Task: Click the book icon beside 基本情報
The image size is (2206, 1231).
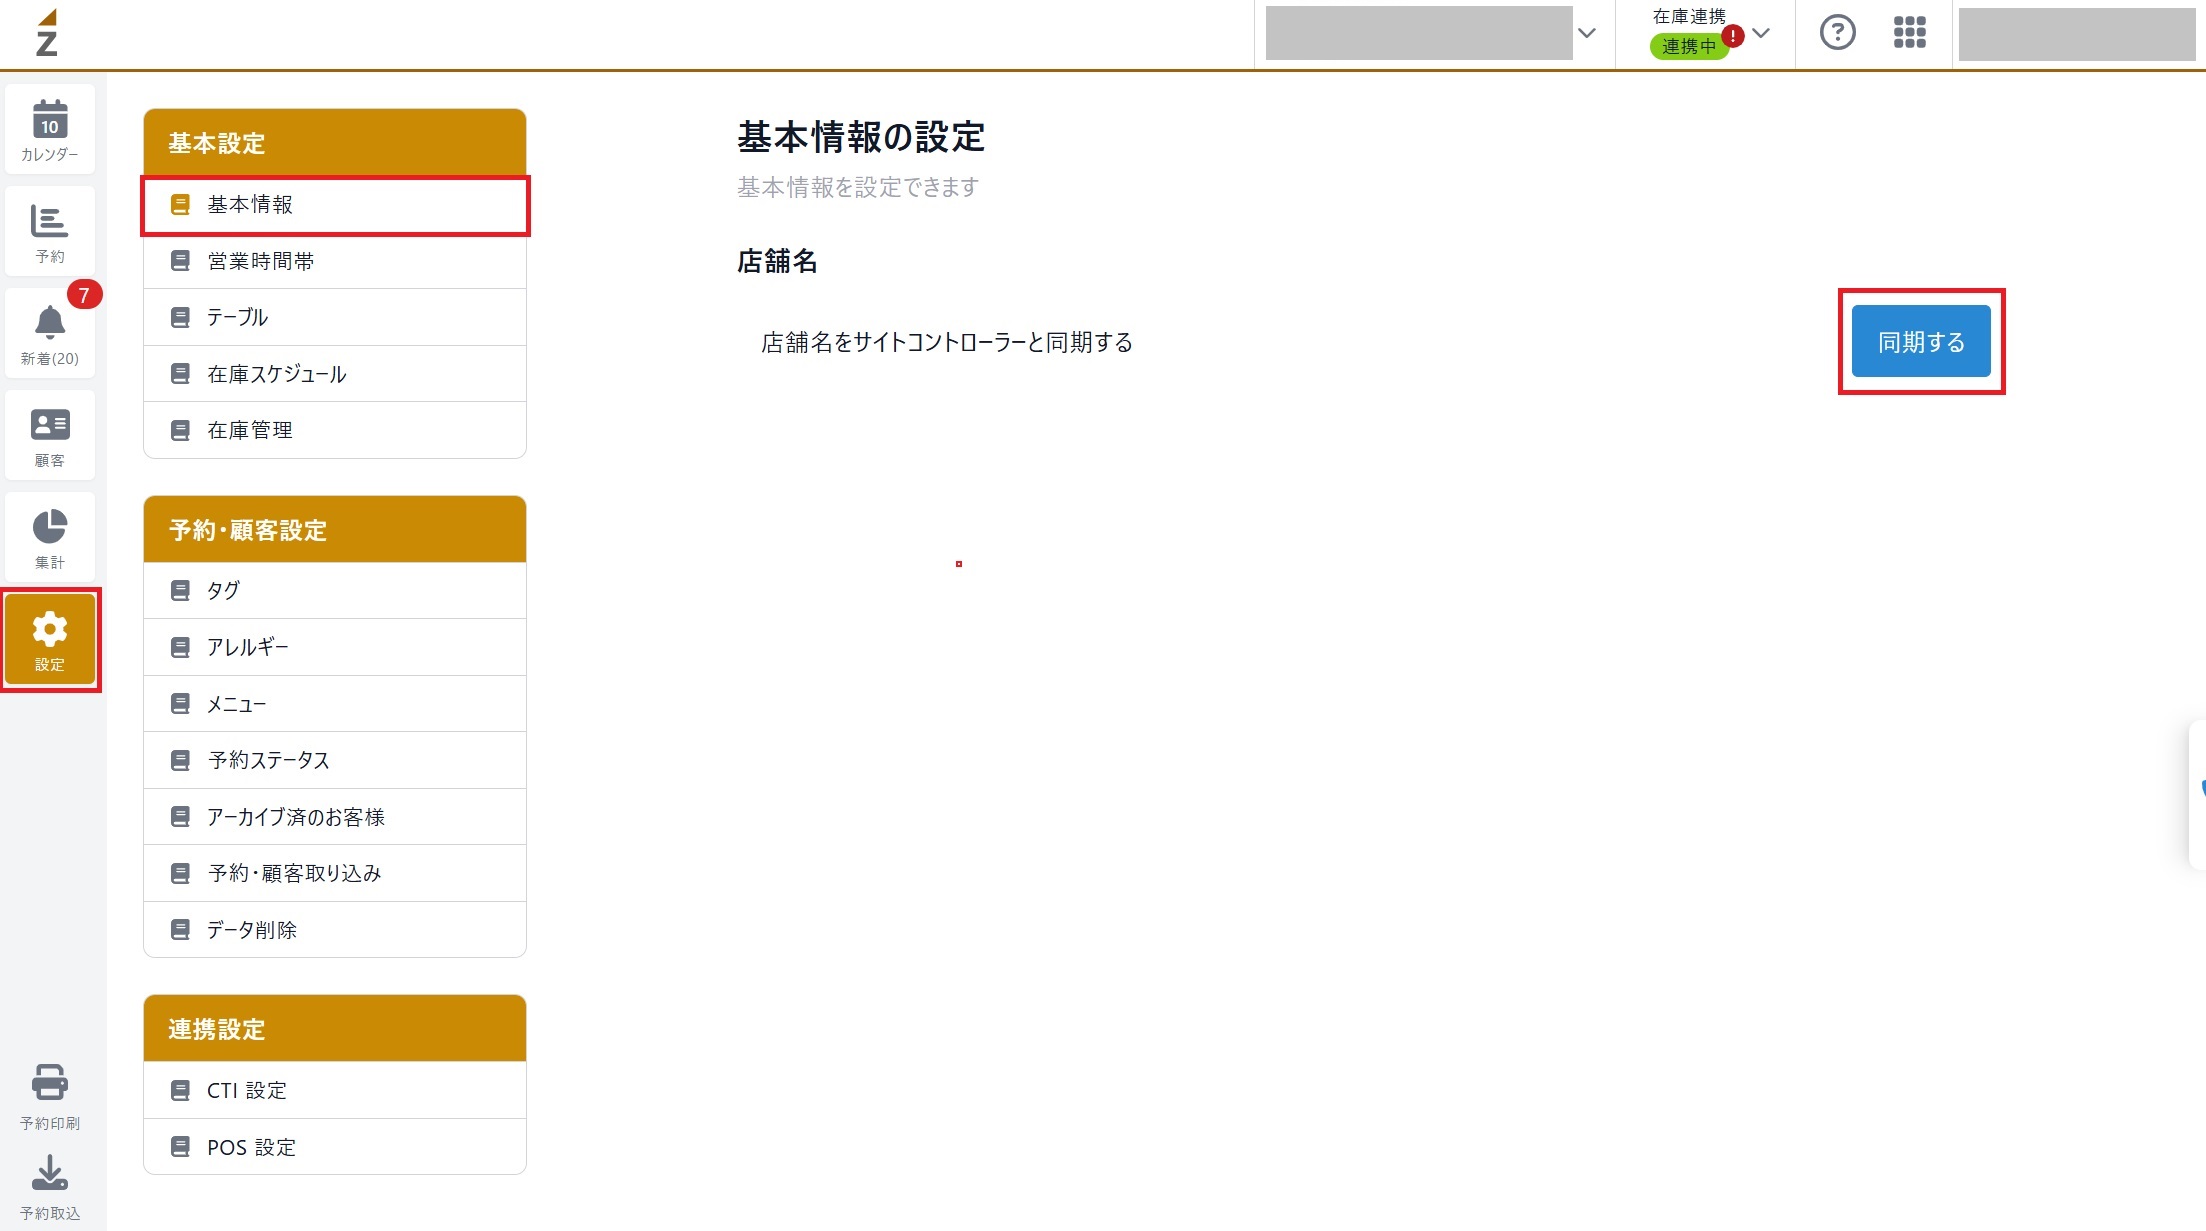Action: (x=180, y=205)
